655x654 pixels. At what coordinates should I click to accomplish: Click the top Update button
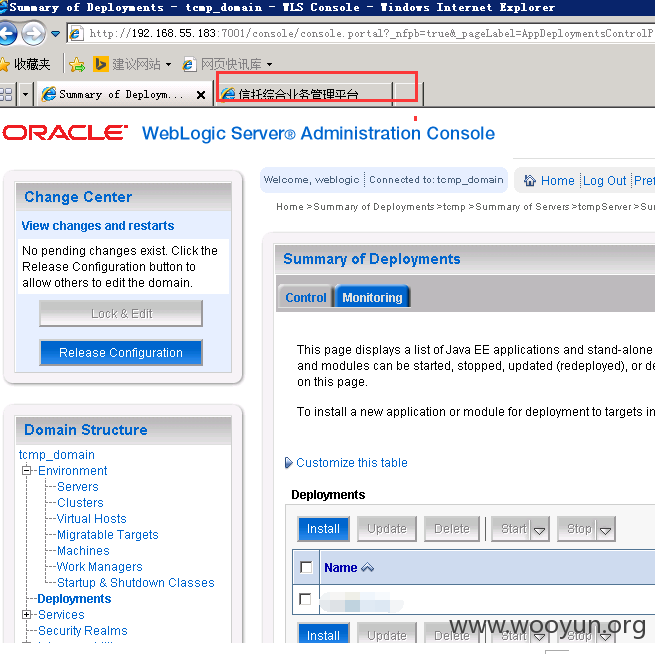[387, 529]
